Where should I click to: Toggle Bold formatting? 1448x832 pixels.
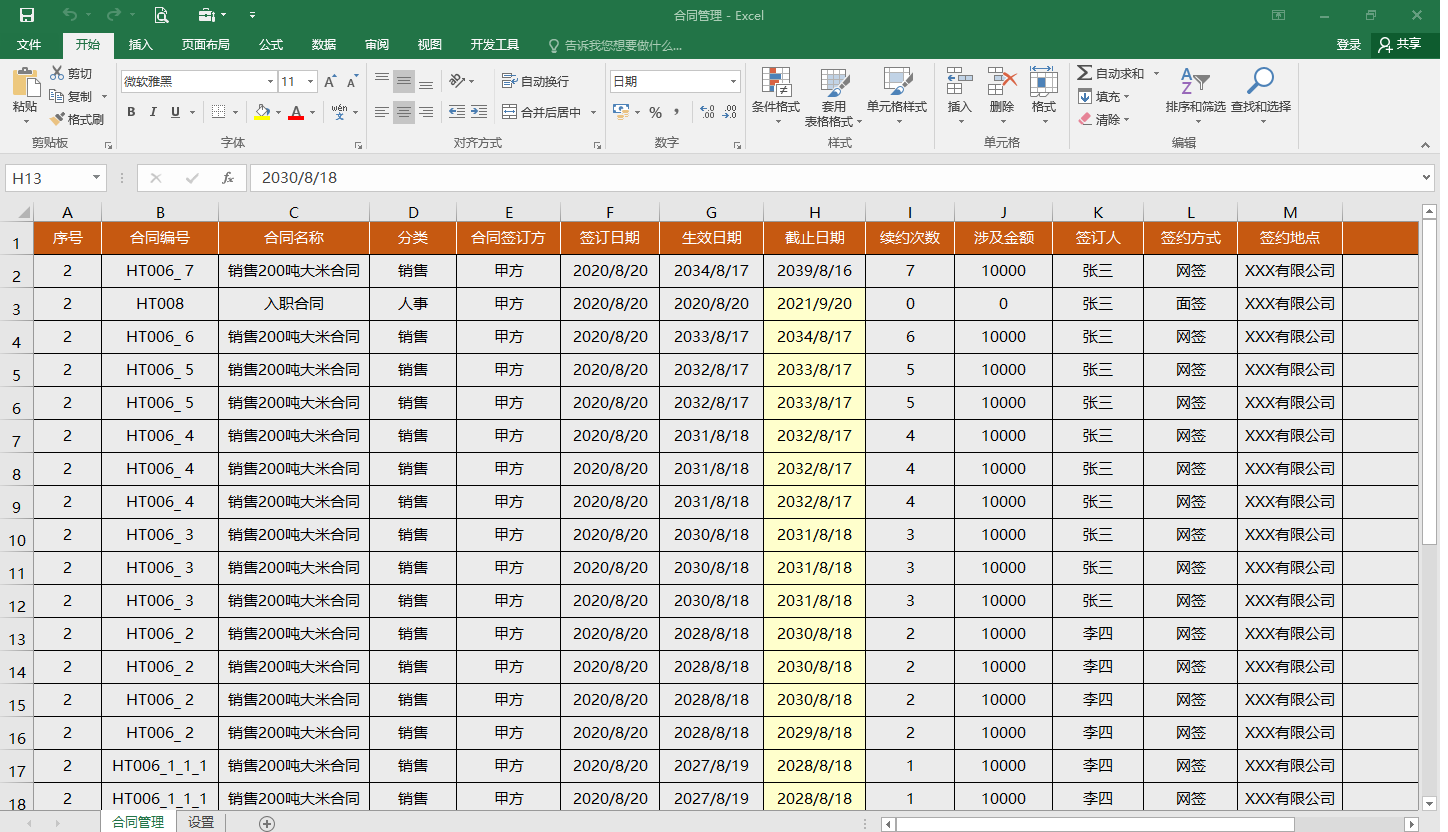131,112
